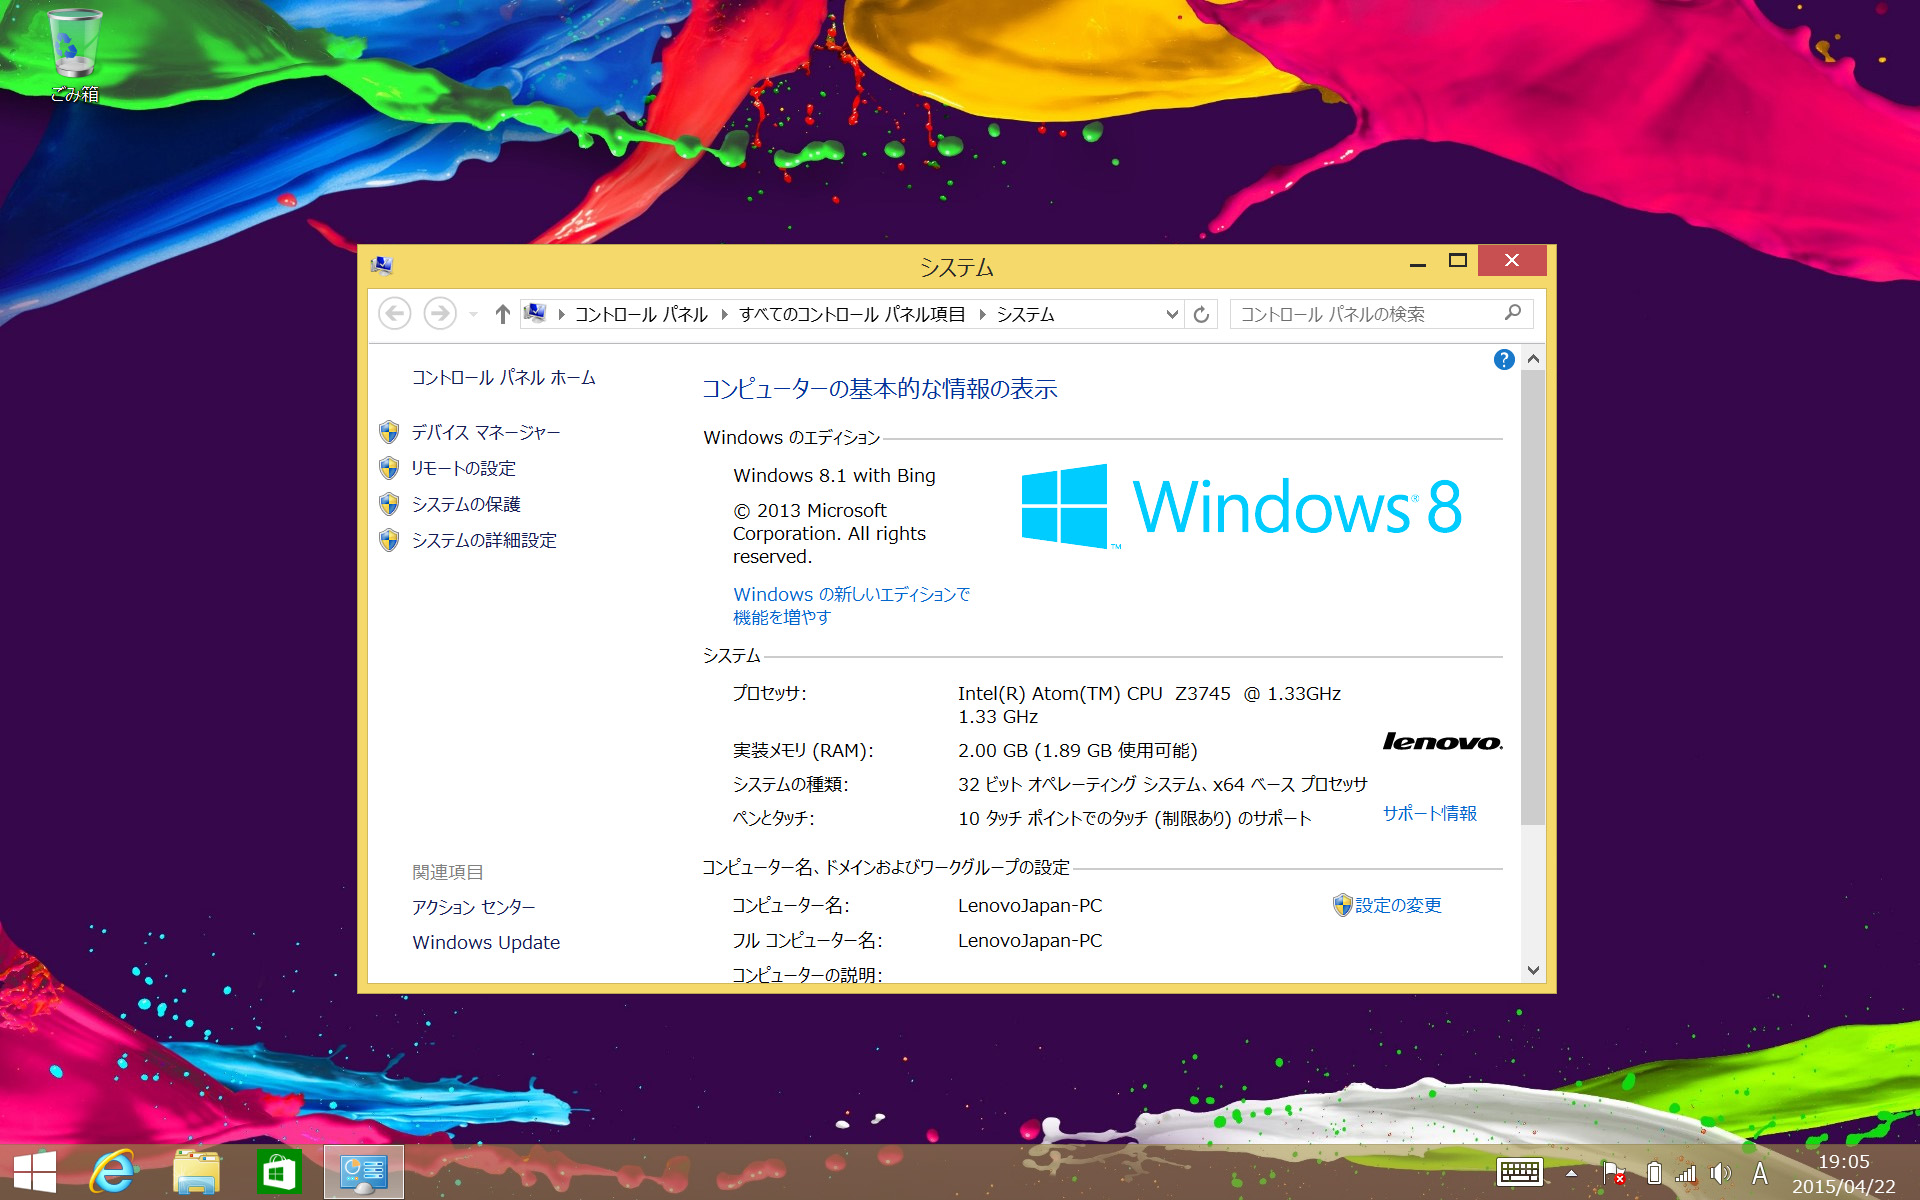The height and width of the screenshot is (1200, 1920).
Task: Click the LenovoJapan-PC computer name value
Action: click(x=1030, y=906)
